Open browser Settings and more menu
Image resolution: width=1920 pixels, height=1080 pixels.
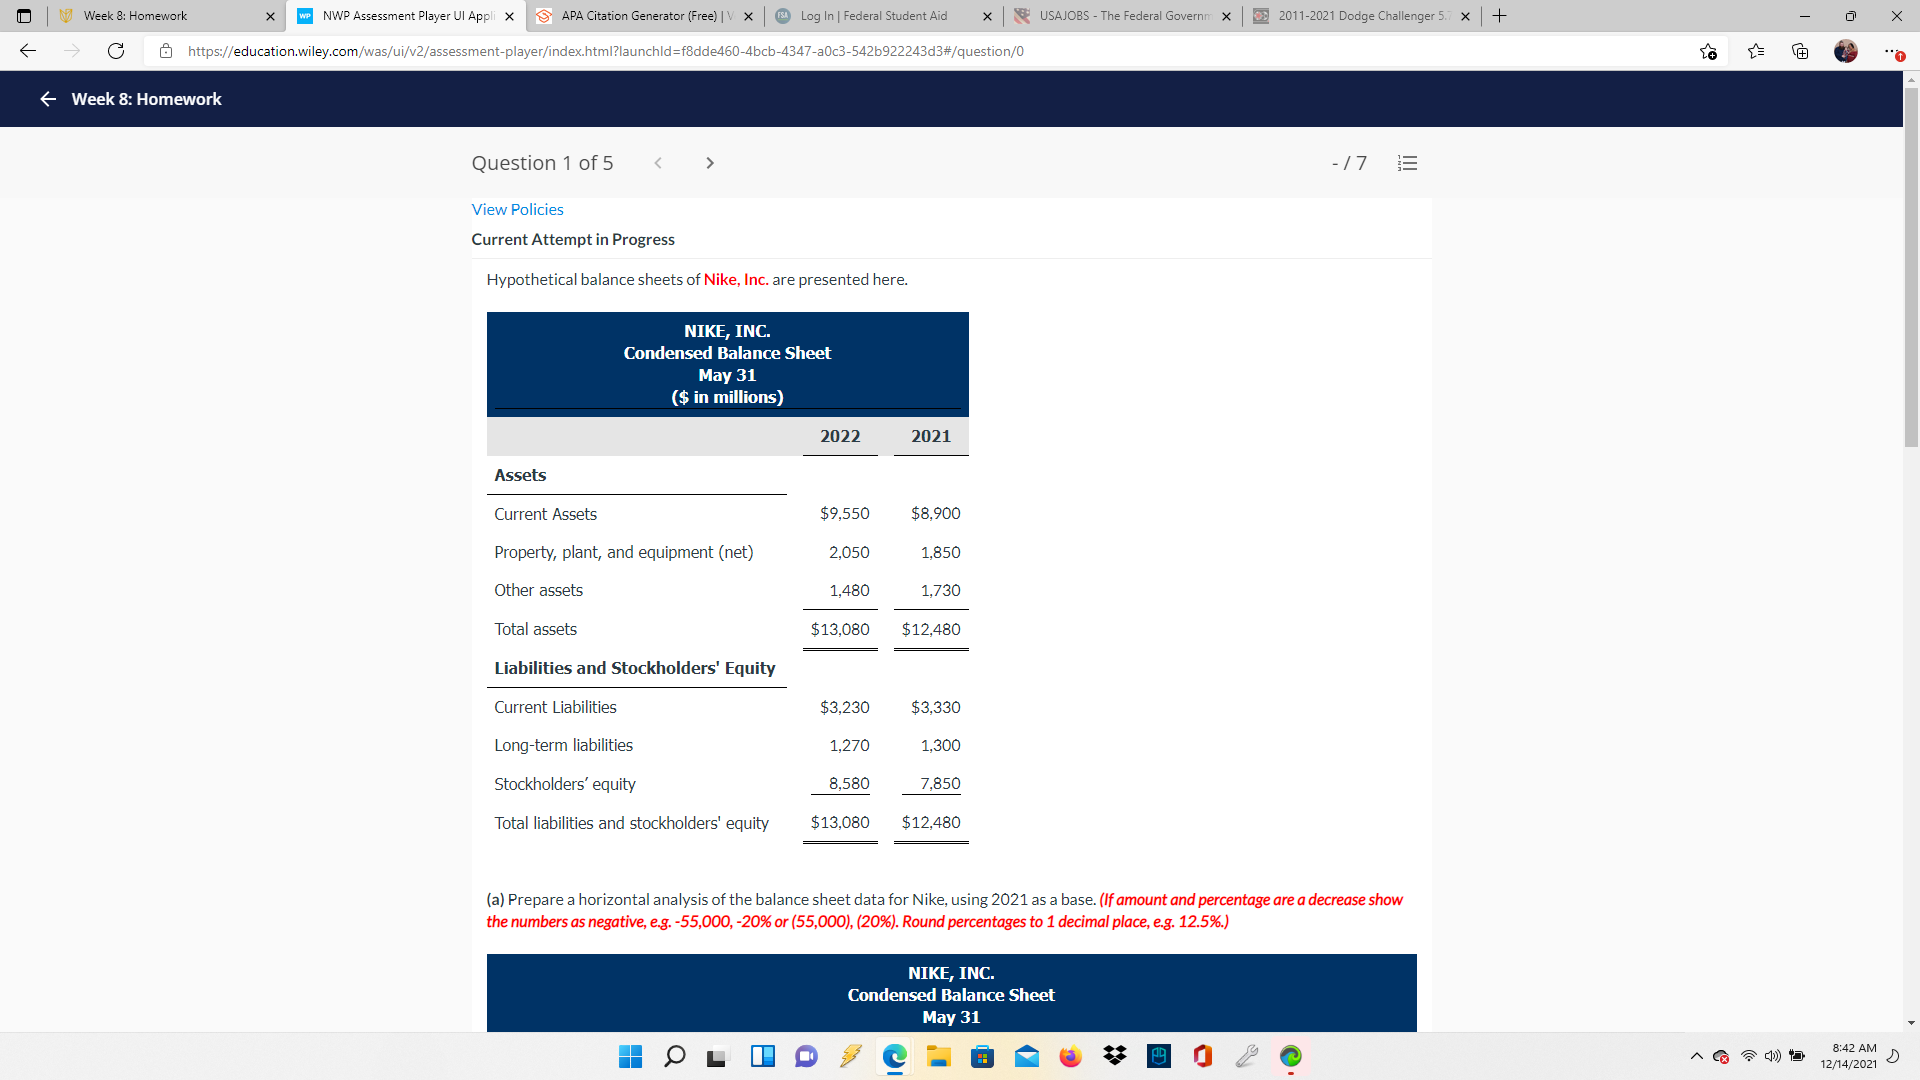click(x=1890, y=51)
